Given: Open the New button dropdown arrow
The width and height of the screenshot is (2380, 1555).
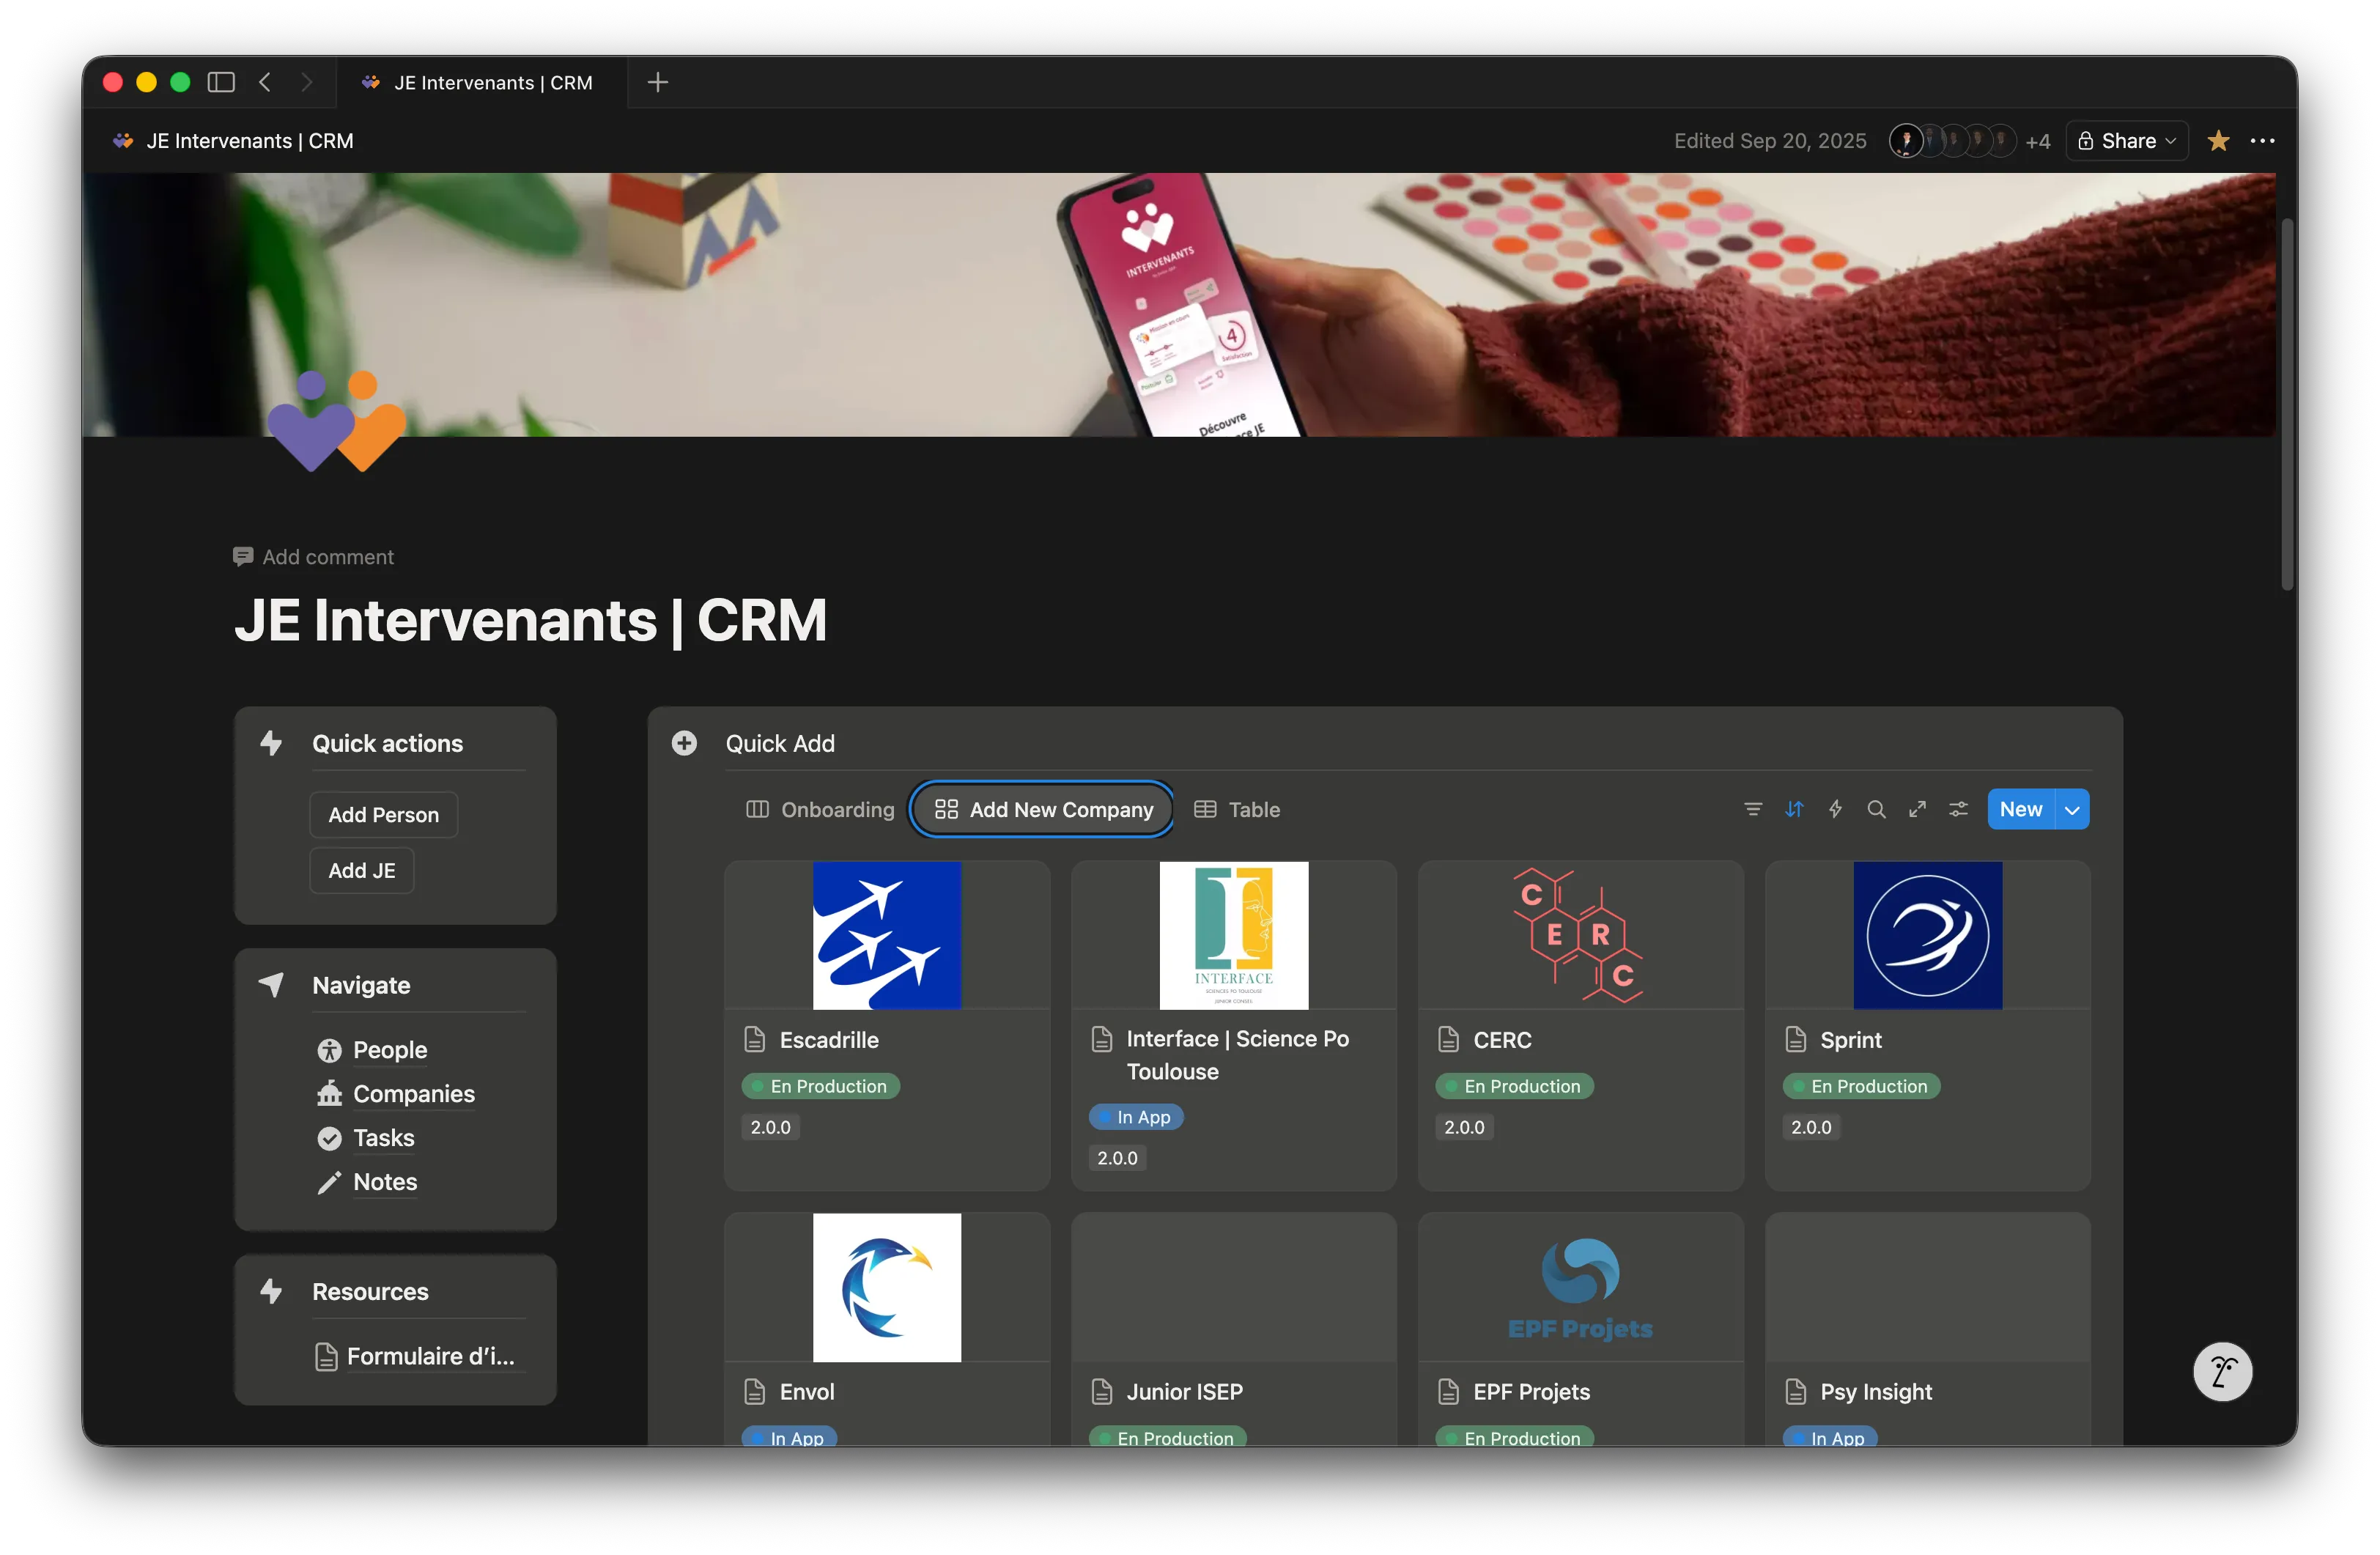Looking at the screenshot, I should pyautogui.click(x=2071, y=809).
